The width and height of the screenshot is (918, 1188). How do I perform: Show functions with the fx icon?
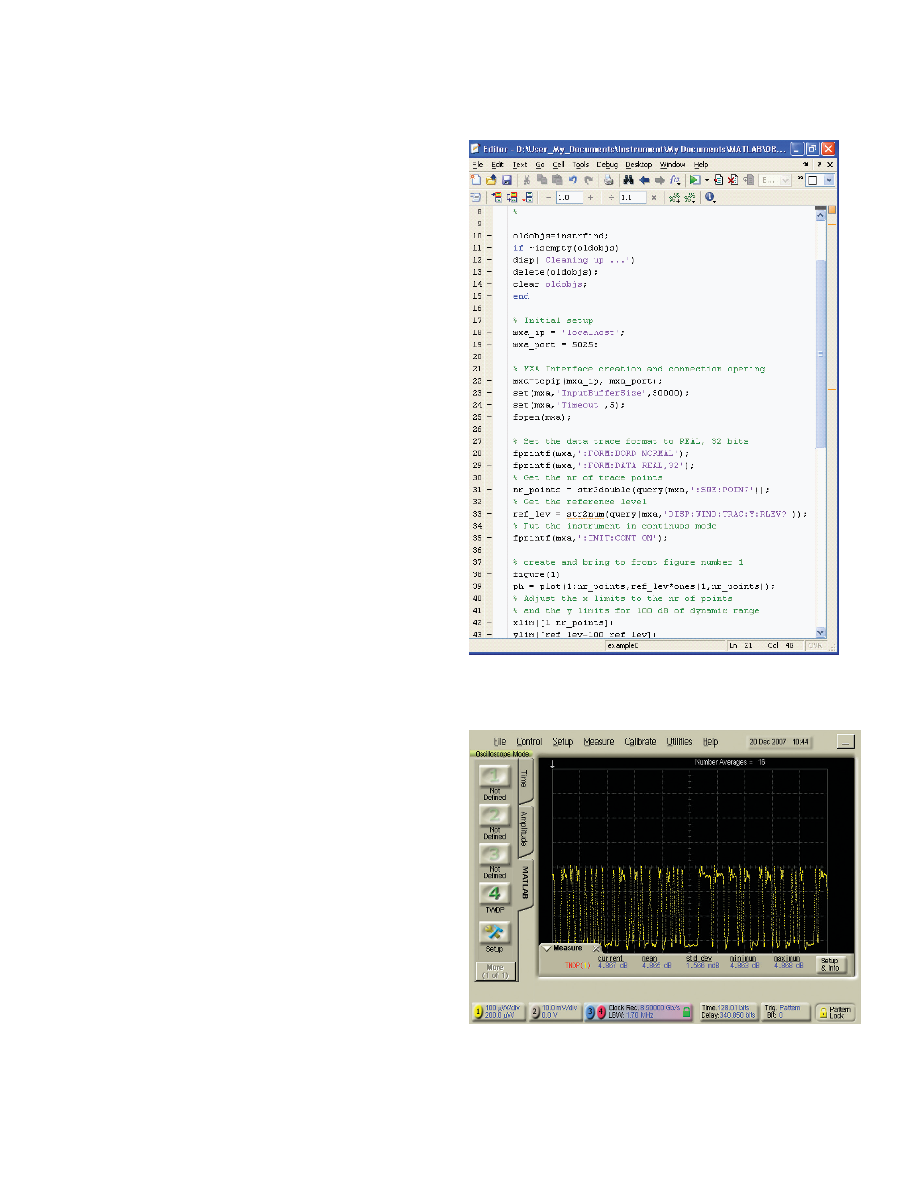click(x=675, y=180)
